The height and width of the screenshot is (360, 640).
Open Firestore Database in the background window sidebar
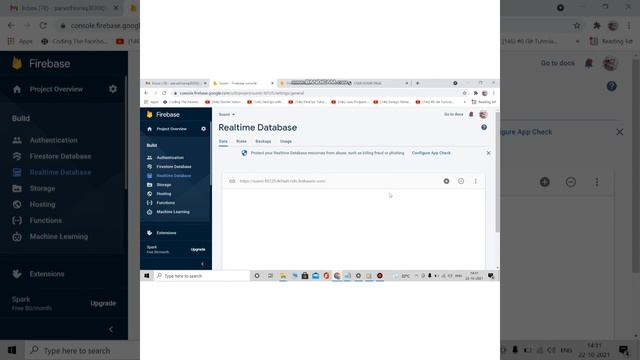pyautogui.click(x=60, y=156)
